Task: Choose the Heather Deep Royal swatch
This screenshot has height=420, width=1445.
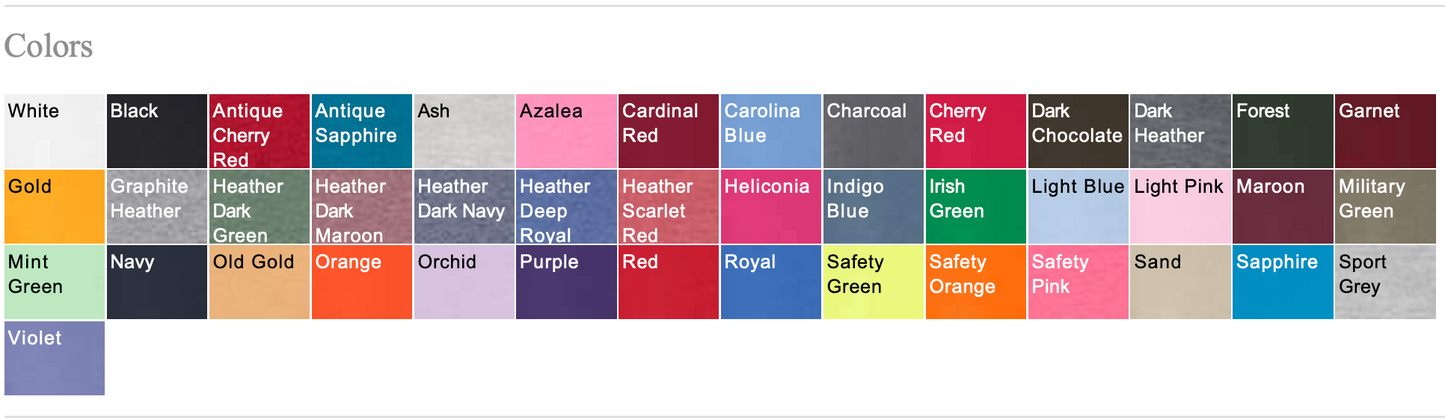Action: tap(566, 207)
